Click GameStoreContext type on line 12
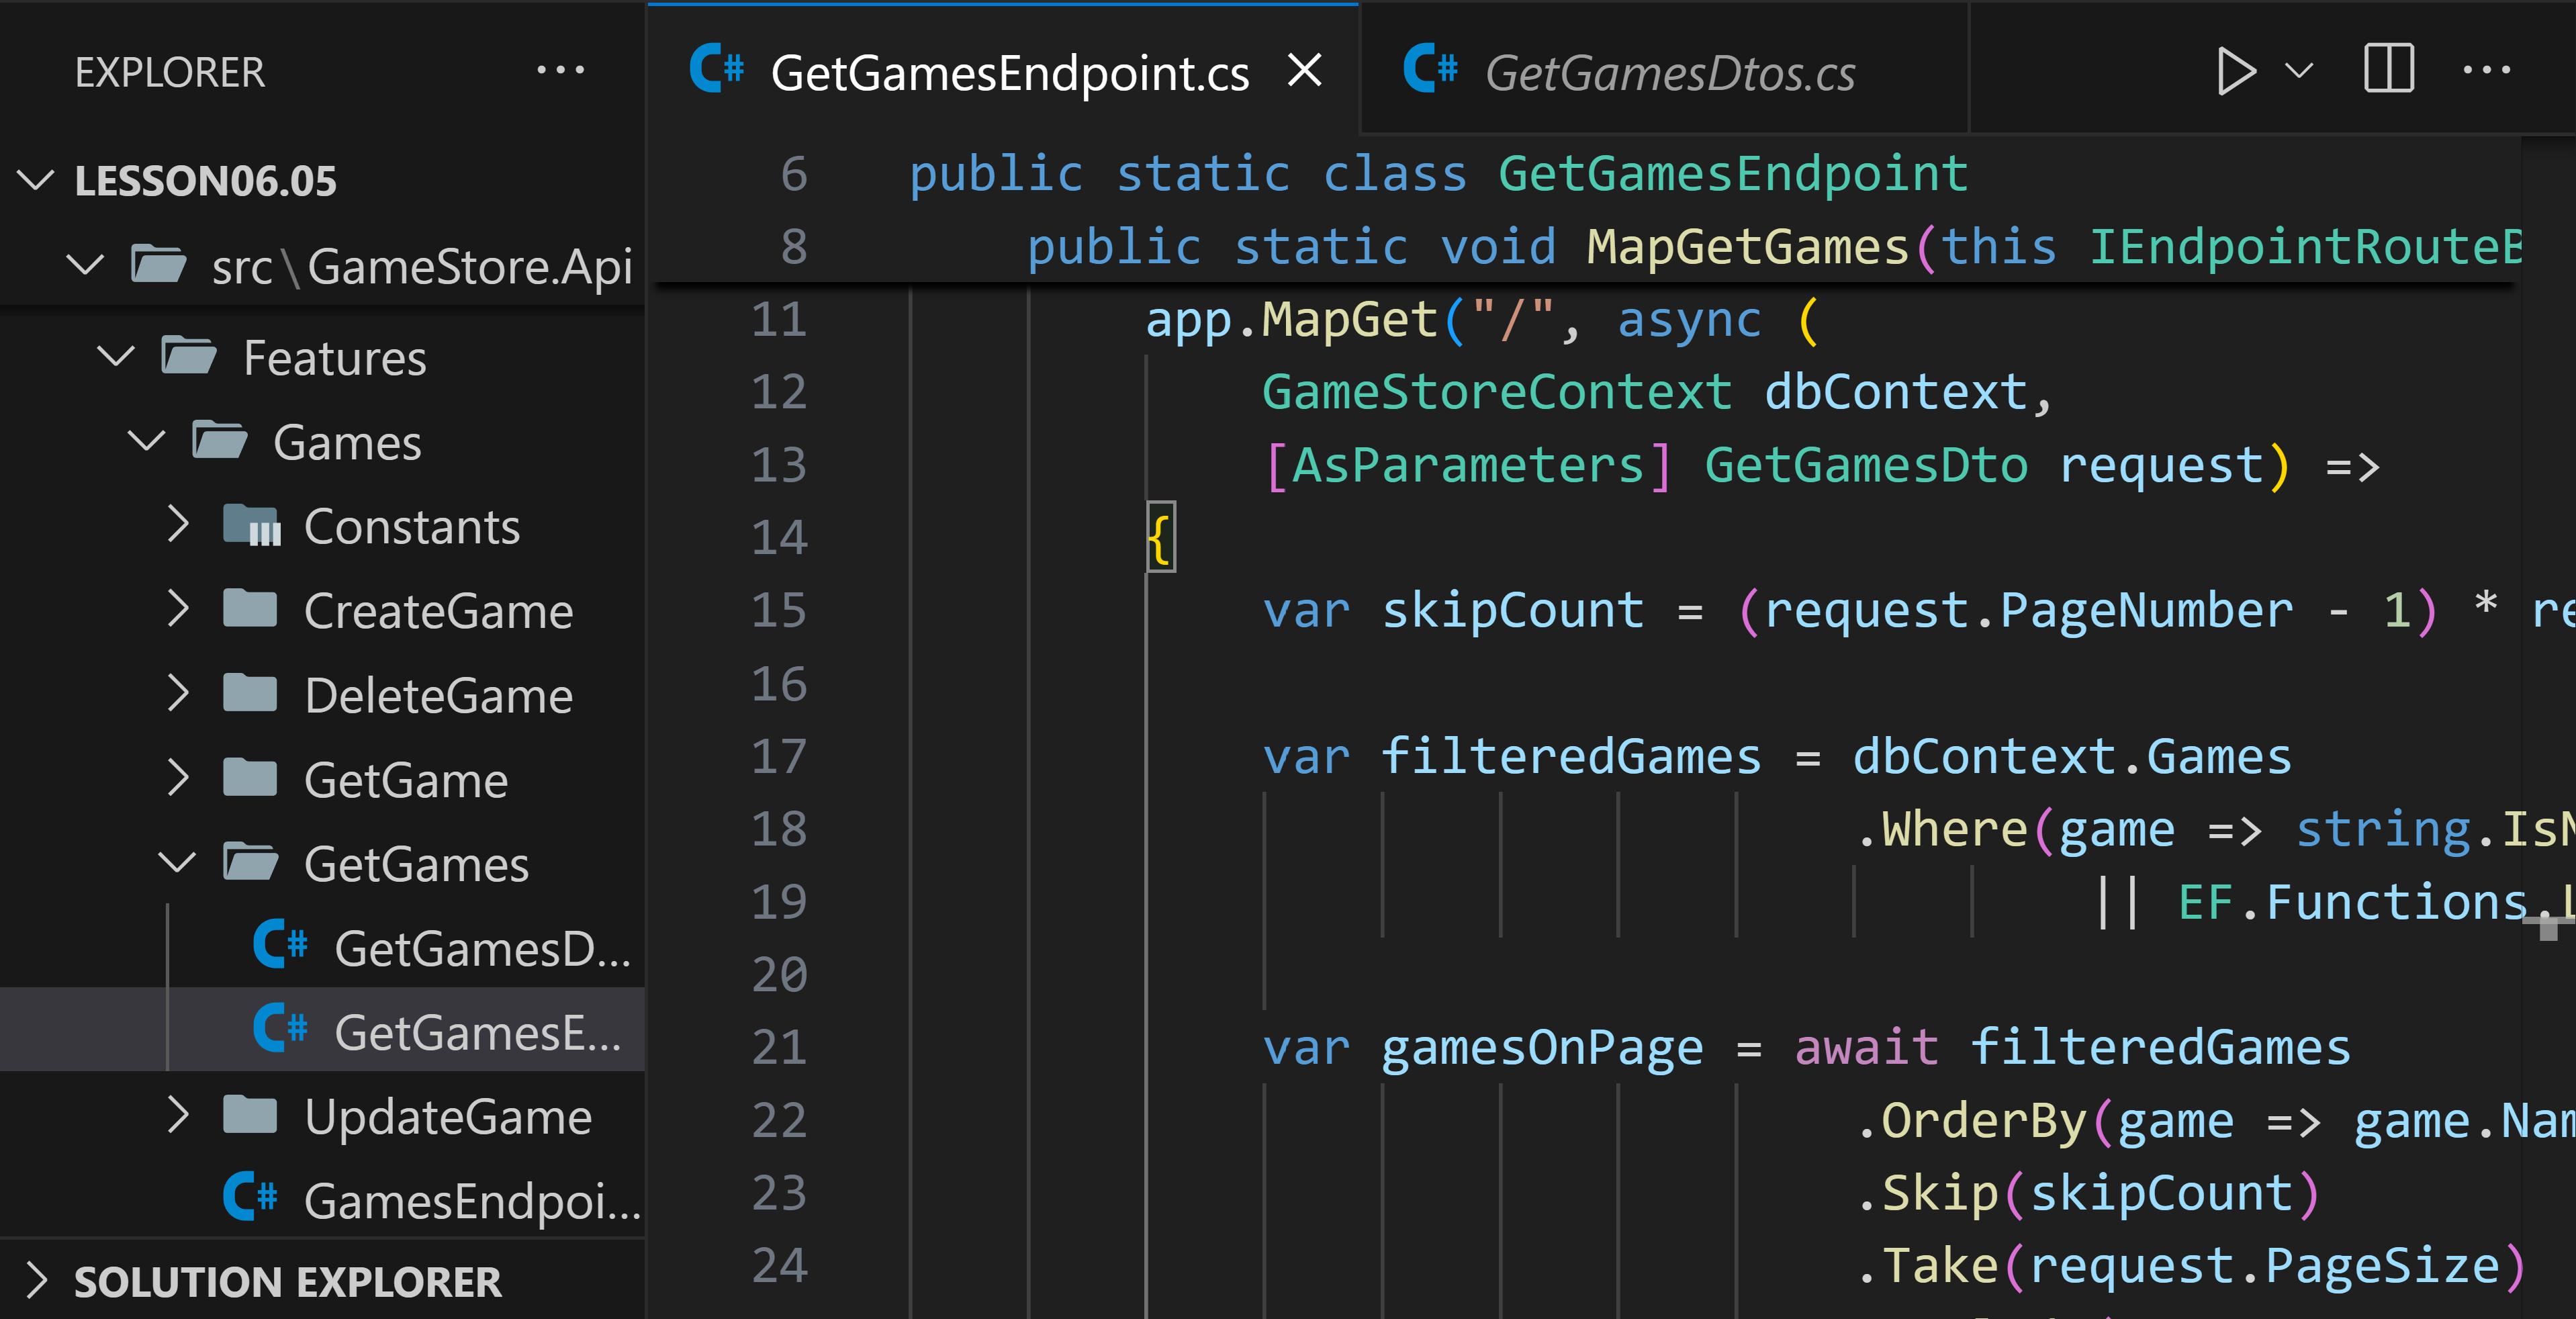Screen dimensions: 2576x1319 coord(1497,392)
